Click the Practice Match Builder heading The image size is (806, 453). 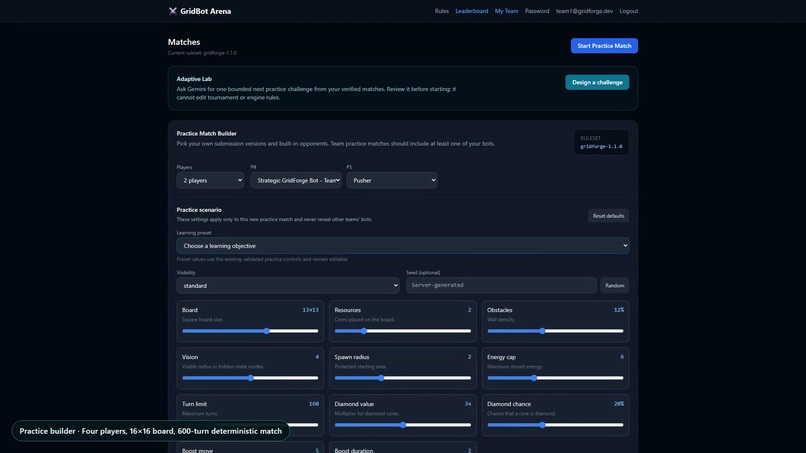click(x=206, y=133)
